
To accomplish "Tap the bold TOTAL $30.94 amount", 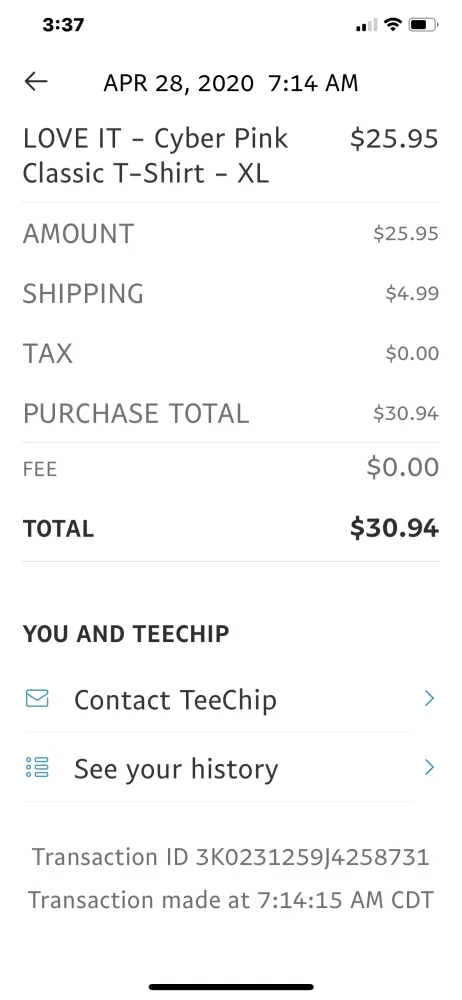I will click(x=394, y=528).
